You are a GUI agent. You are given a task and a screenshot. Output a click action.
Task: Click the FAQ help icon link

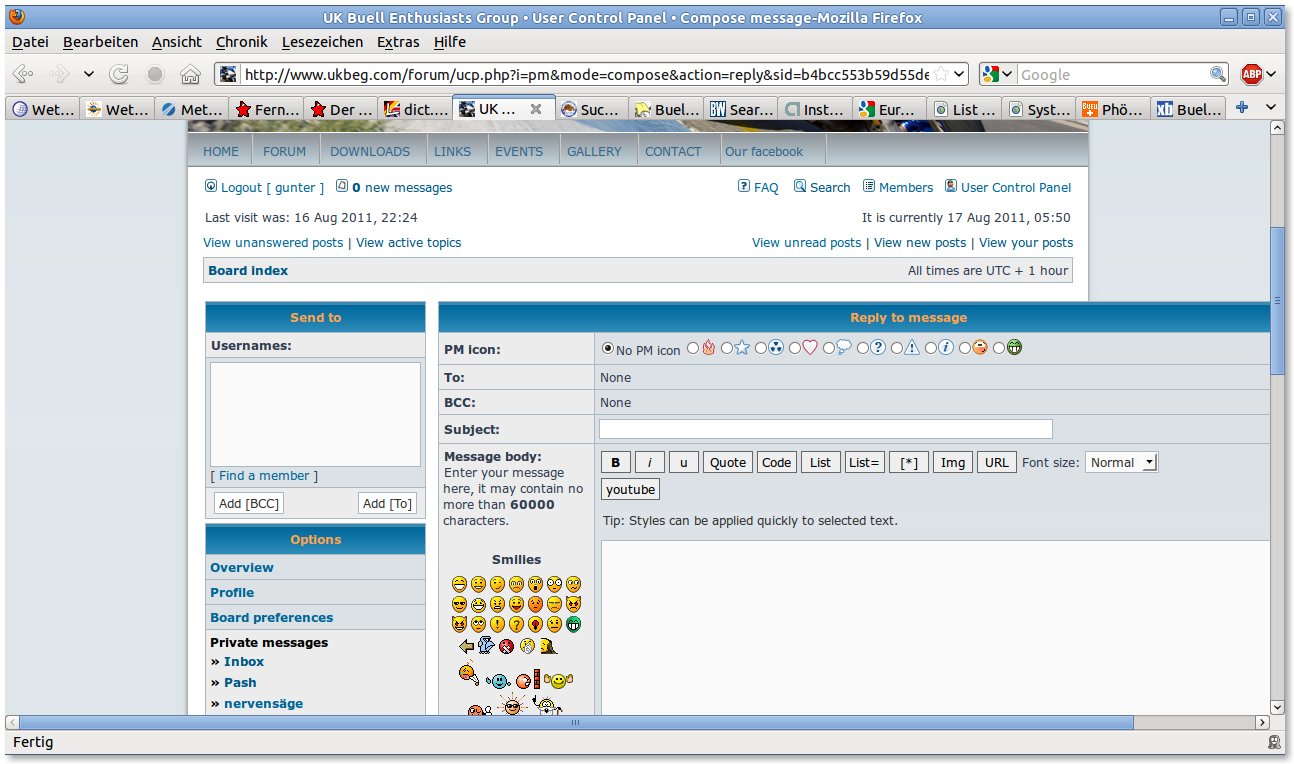point(758,187)
